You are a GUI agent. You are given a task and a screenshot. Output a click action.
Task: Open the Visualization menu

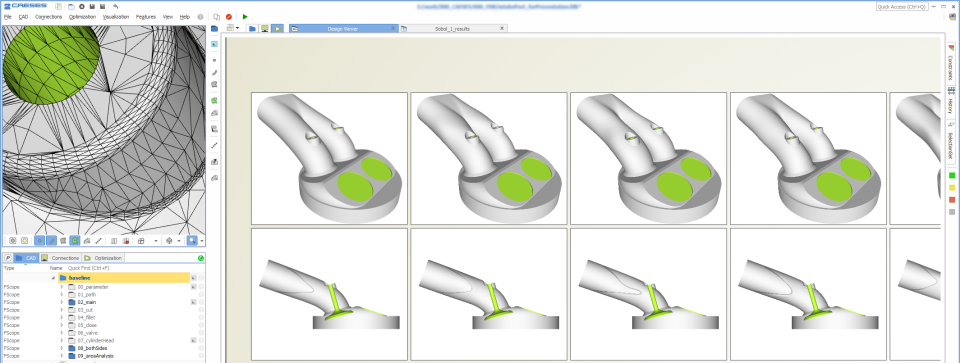tap(116, 17)
